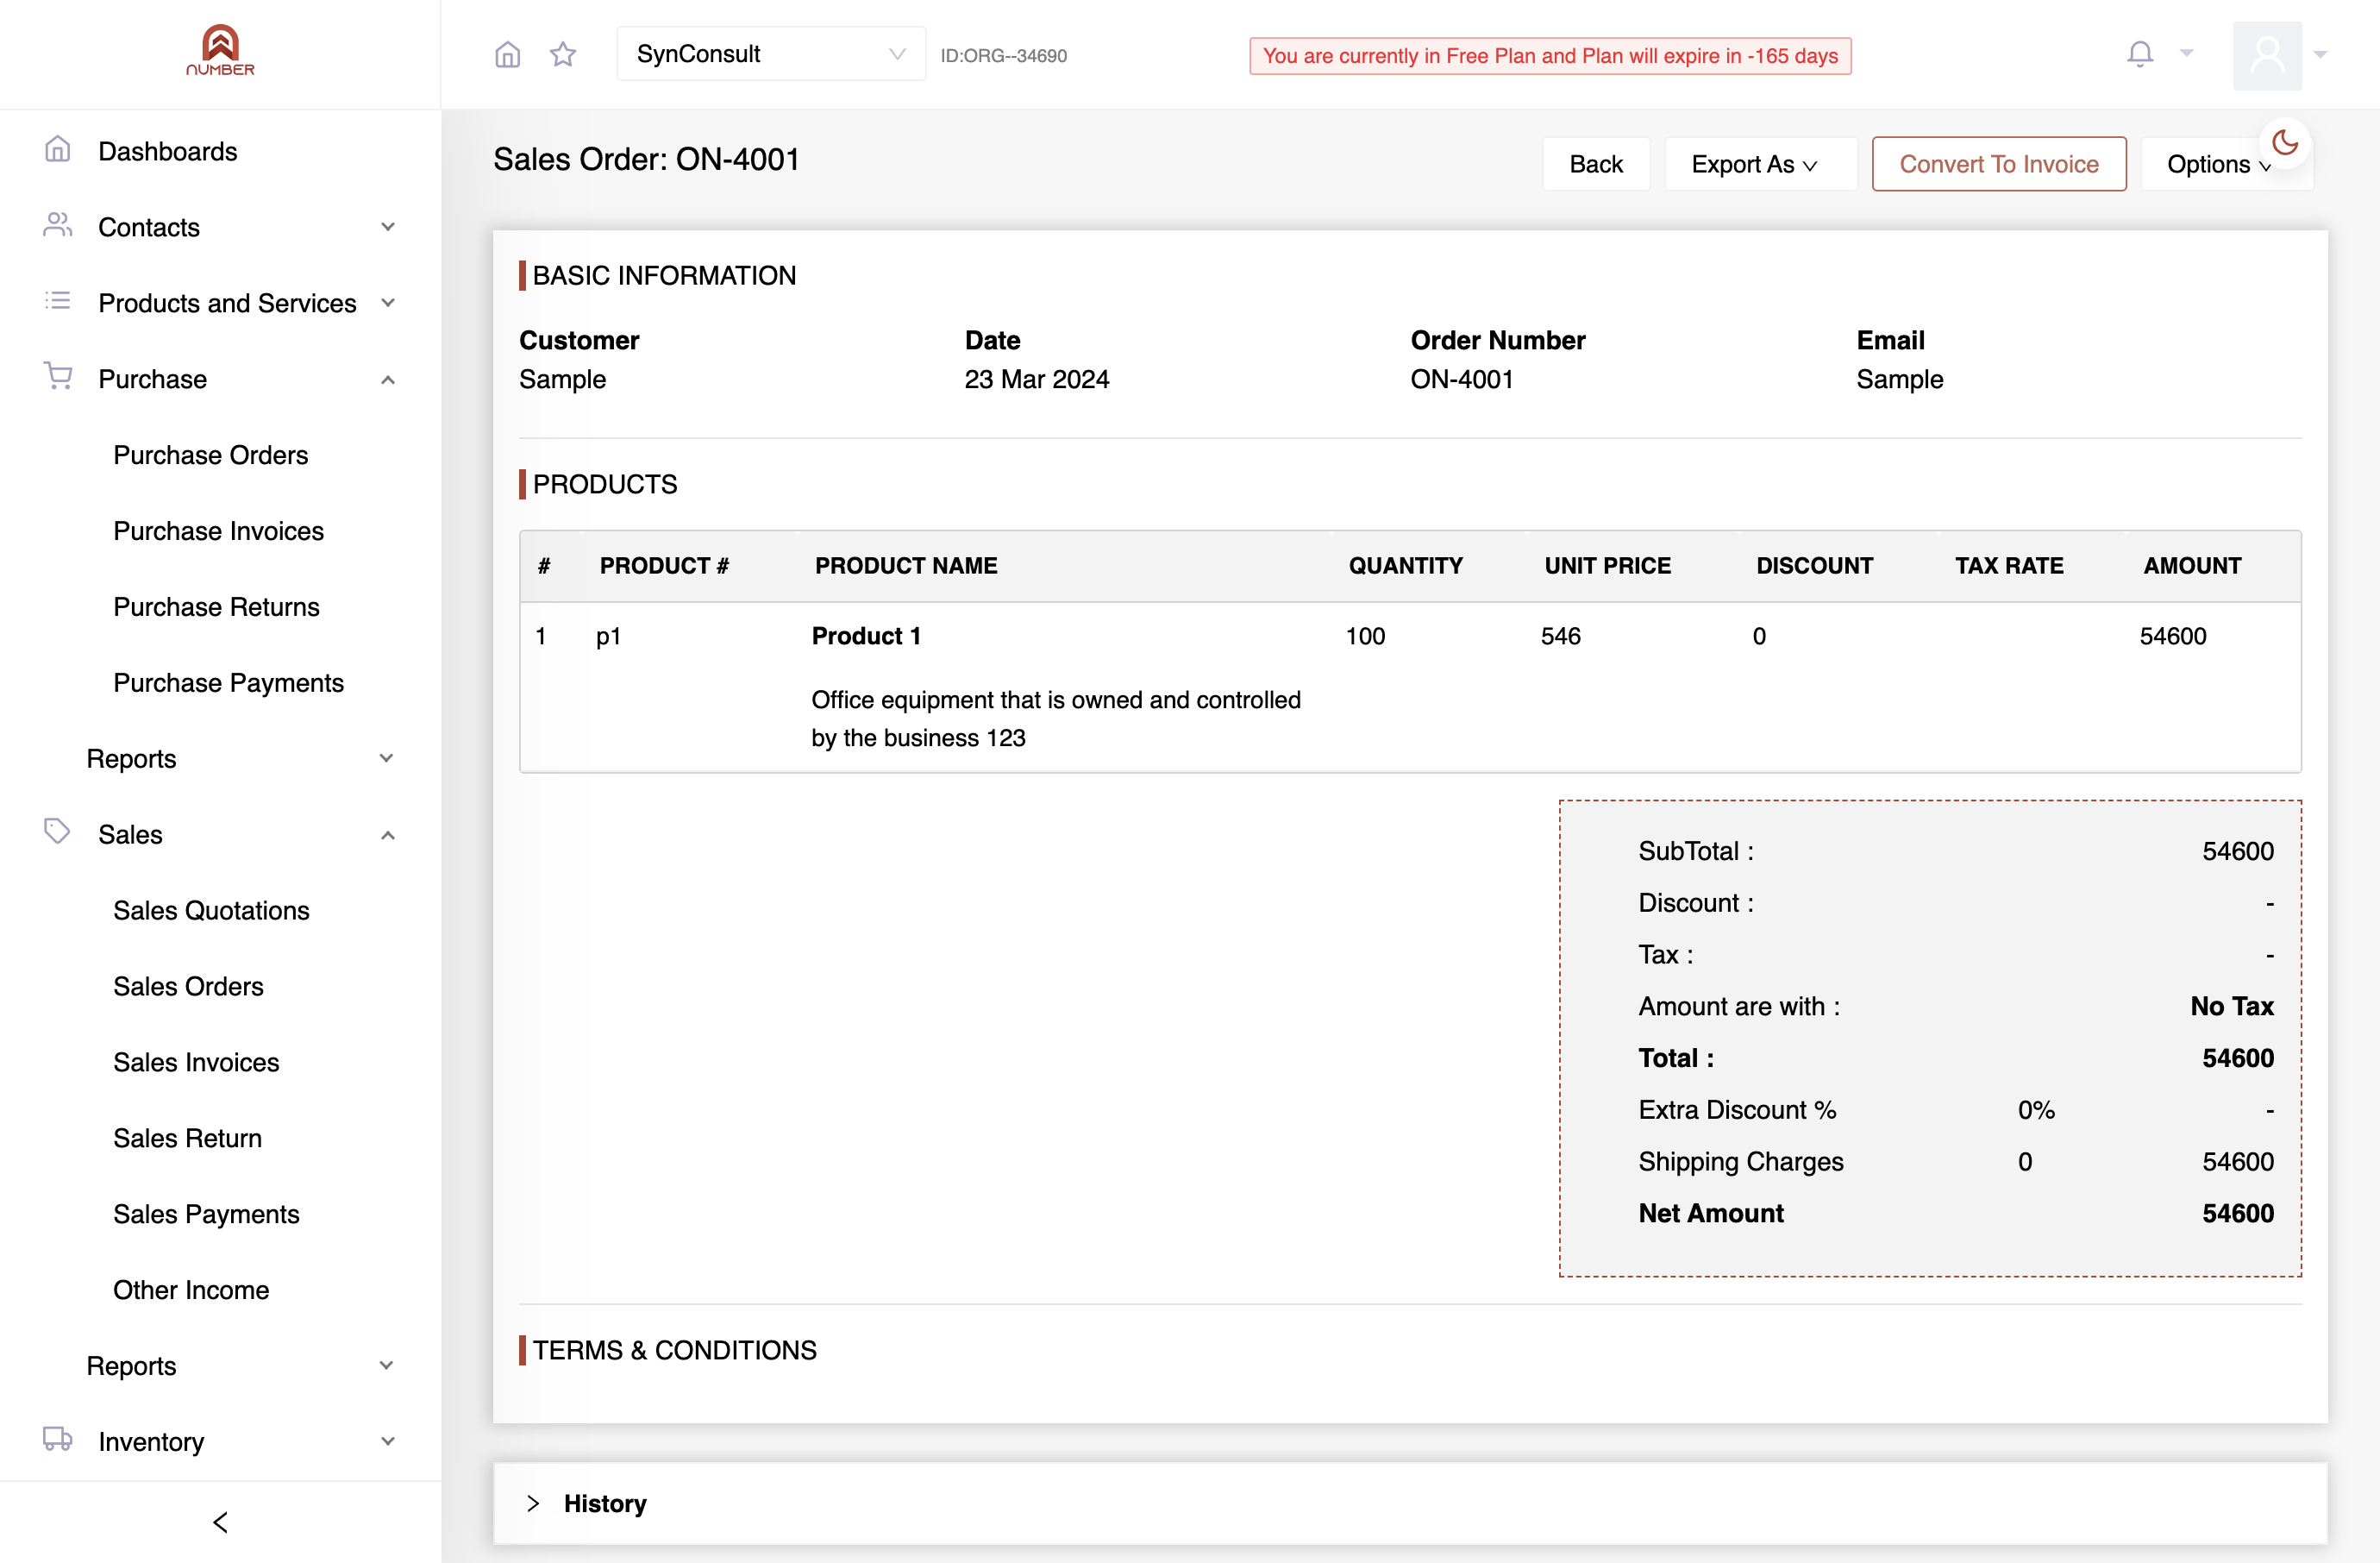Toggle dark mode moon icon

pyautogui.click(x=2284, y=143)
